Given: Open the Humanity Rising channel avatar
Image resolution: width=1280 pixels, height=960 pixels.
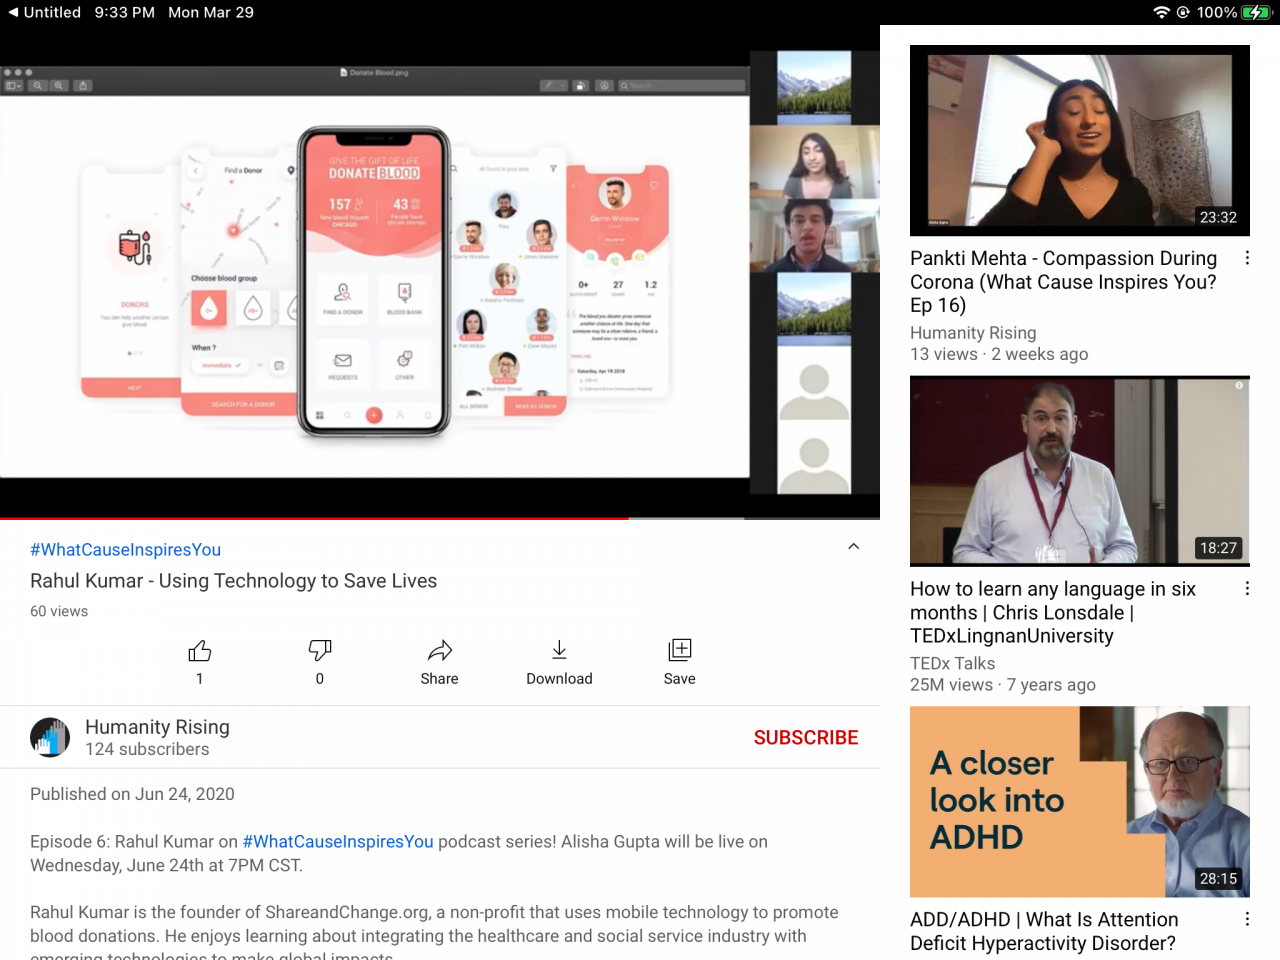Looking at the screenshot, I should point(50,737).
